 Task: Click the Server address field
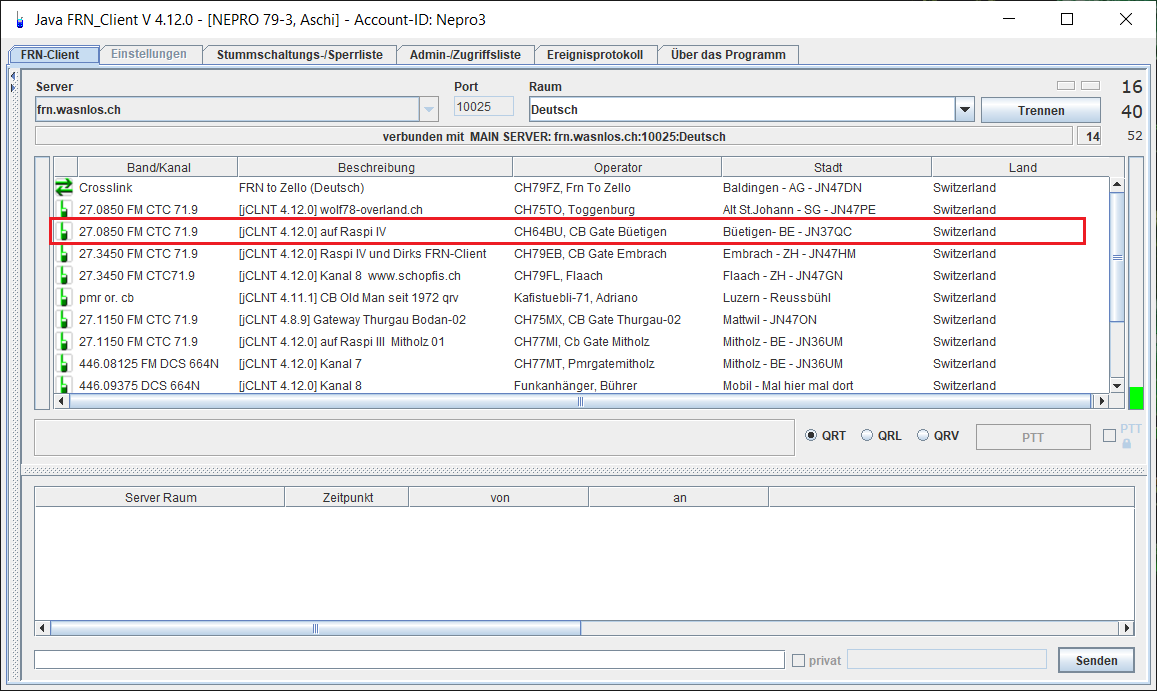click(227, 110)
